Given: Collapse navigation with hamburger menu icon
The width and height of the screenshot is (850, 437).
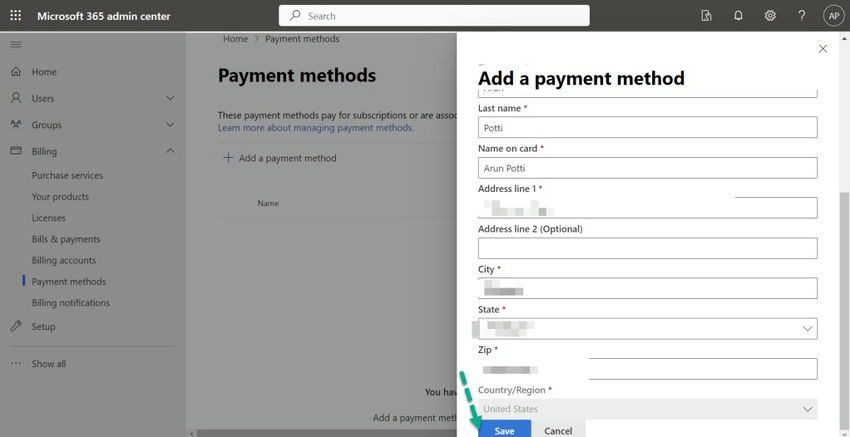Looking at the screenshot, I should coord(16,44).
